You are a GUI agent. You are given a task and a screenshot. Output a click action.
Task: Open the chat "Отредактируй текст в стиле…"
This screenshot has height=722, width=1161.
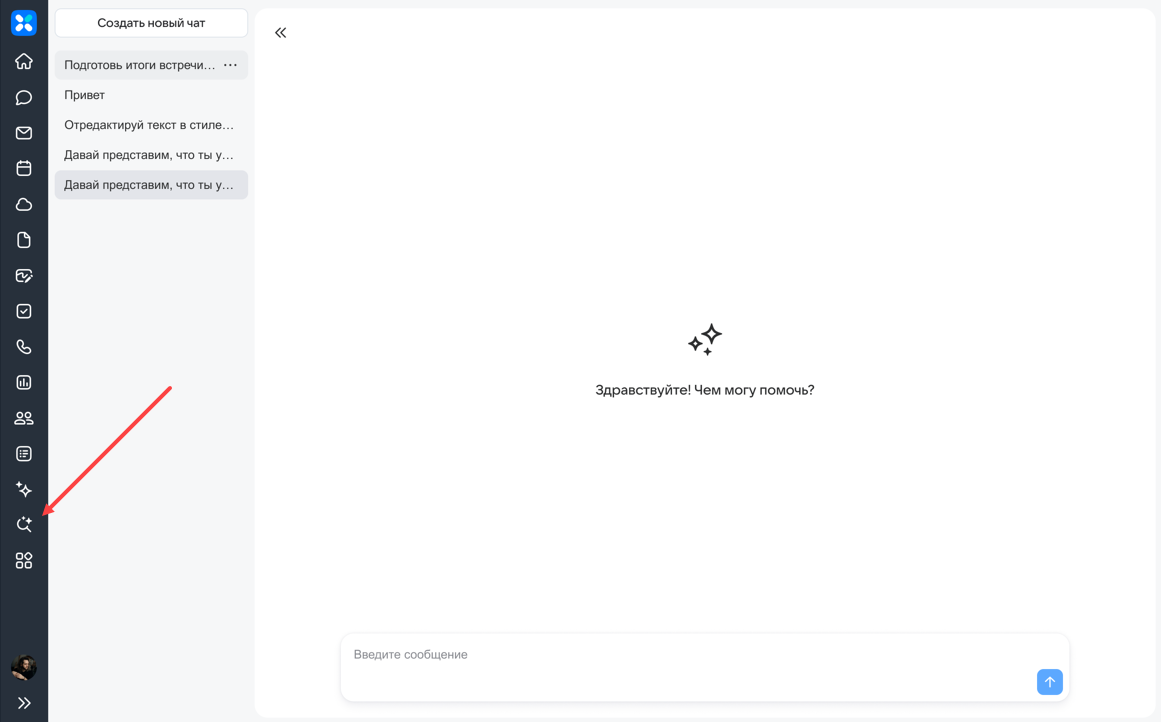(151, 125)
